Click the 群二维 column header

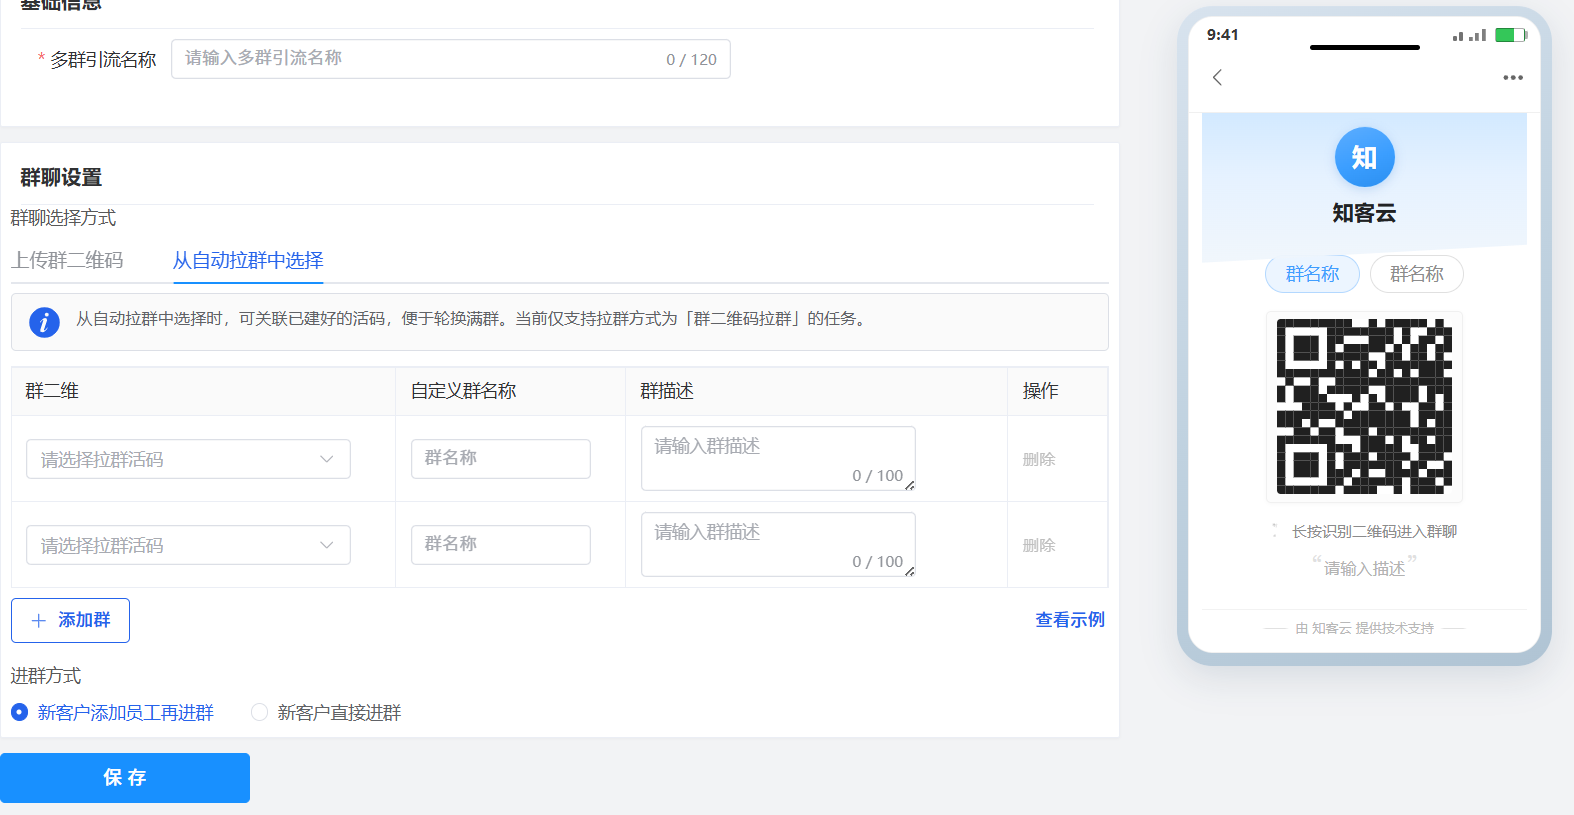[52, 391]
